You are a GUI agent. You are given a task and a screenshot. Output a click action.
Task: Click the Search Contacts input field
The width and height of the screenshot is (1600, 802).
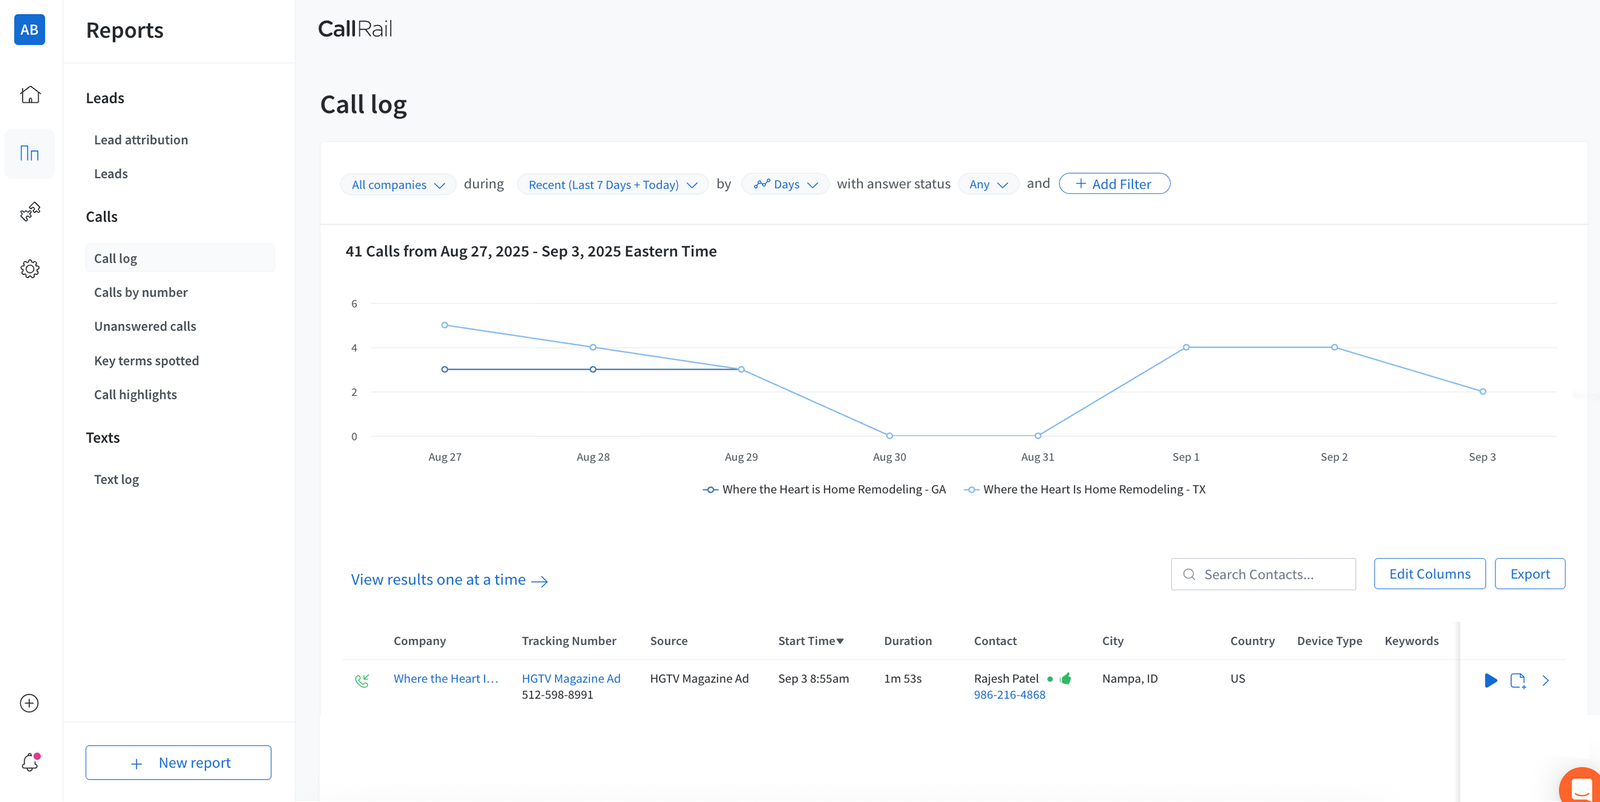(x=1270, y=574)
